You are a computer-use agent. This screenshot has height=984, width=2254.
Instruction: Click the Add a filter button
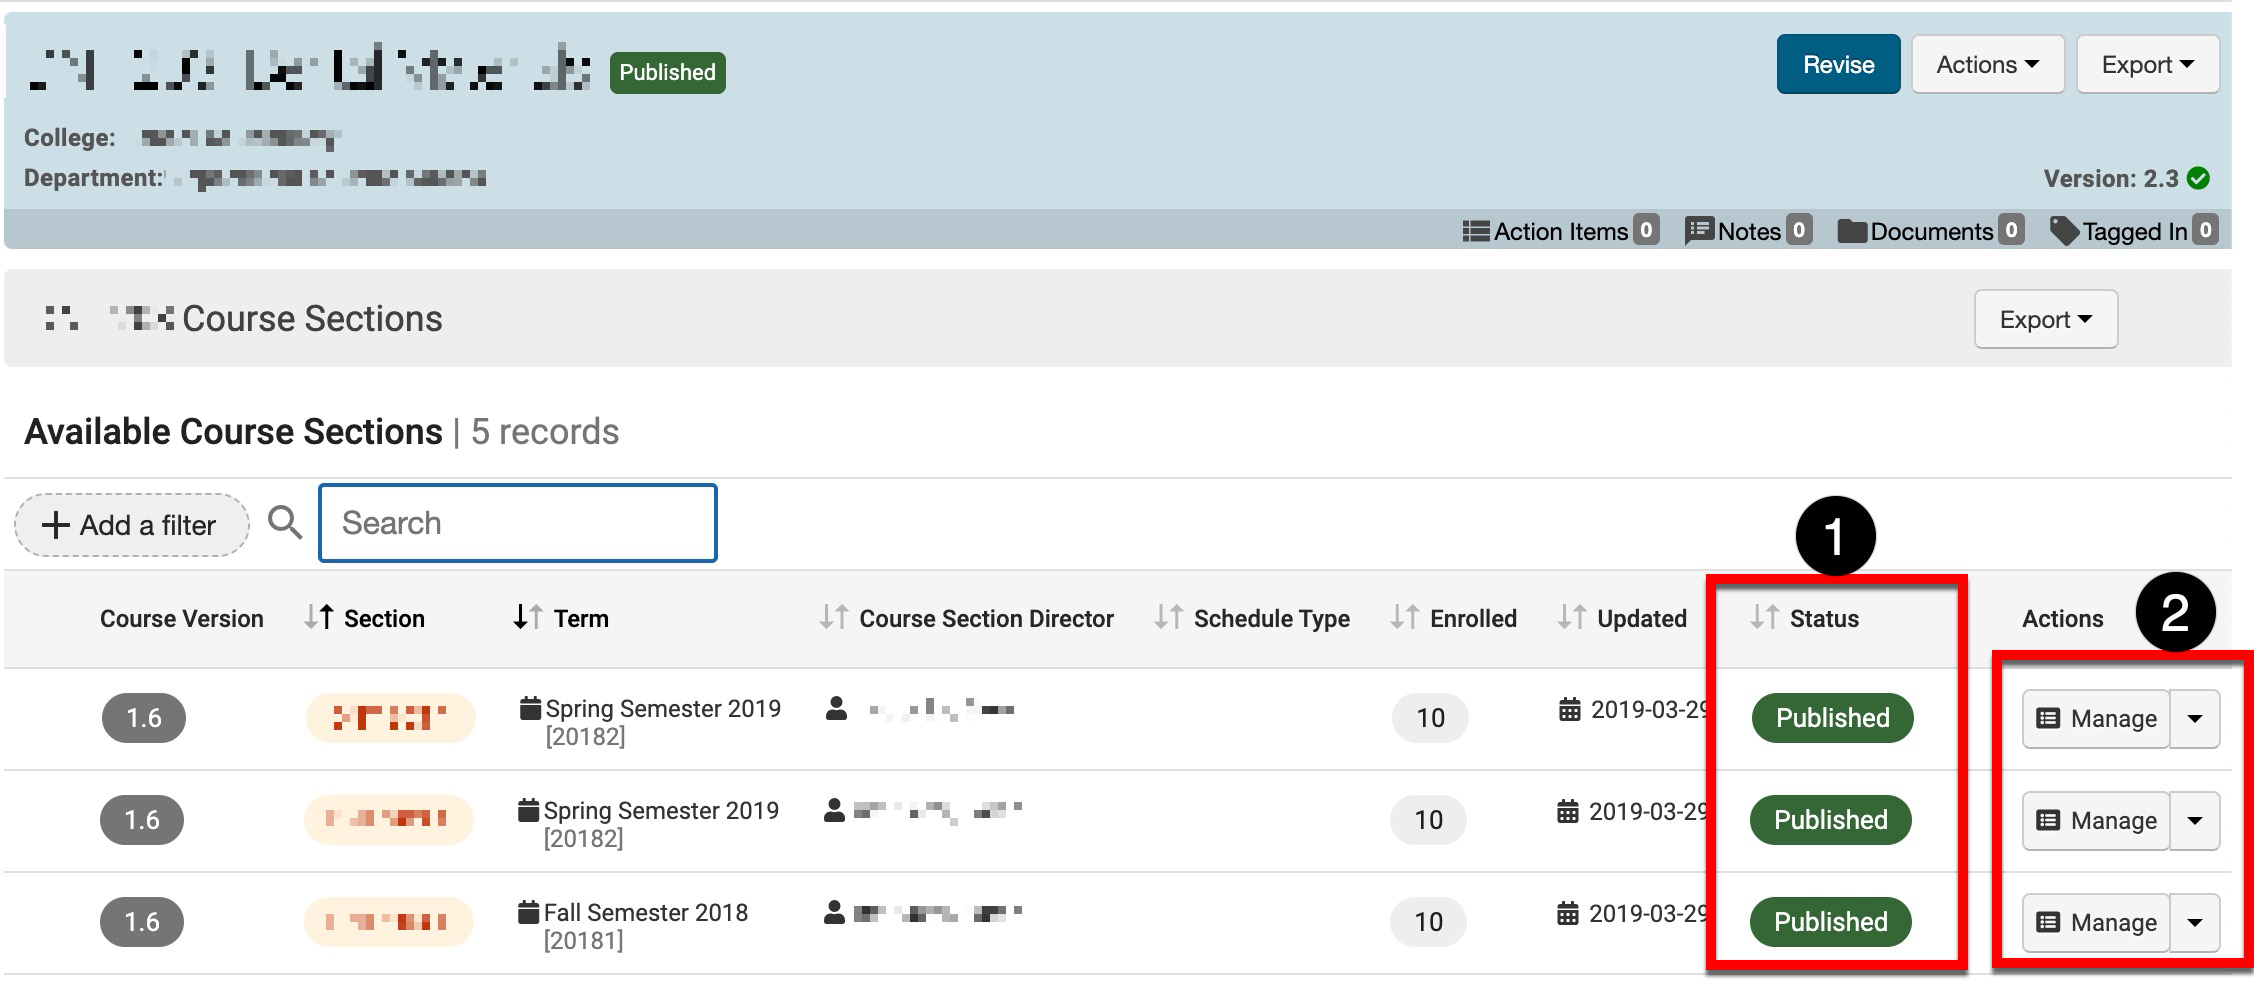point(131,525)
